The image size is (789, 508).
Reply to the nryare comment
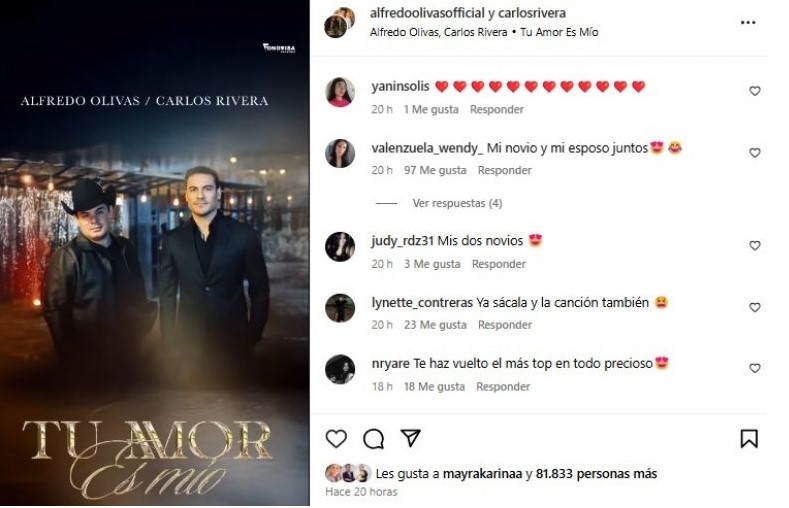503,387
